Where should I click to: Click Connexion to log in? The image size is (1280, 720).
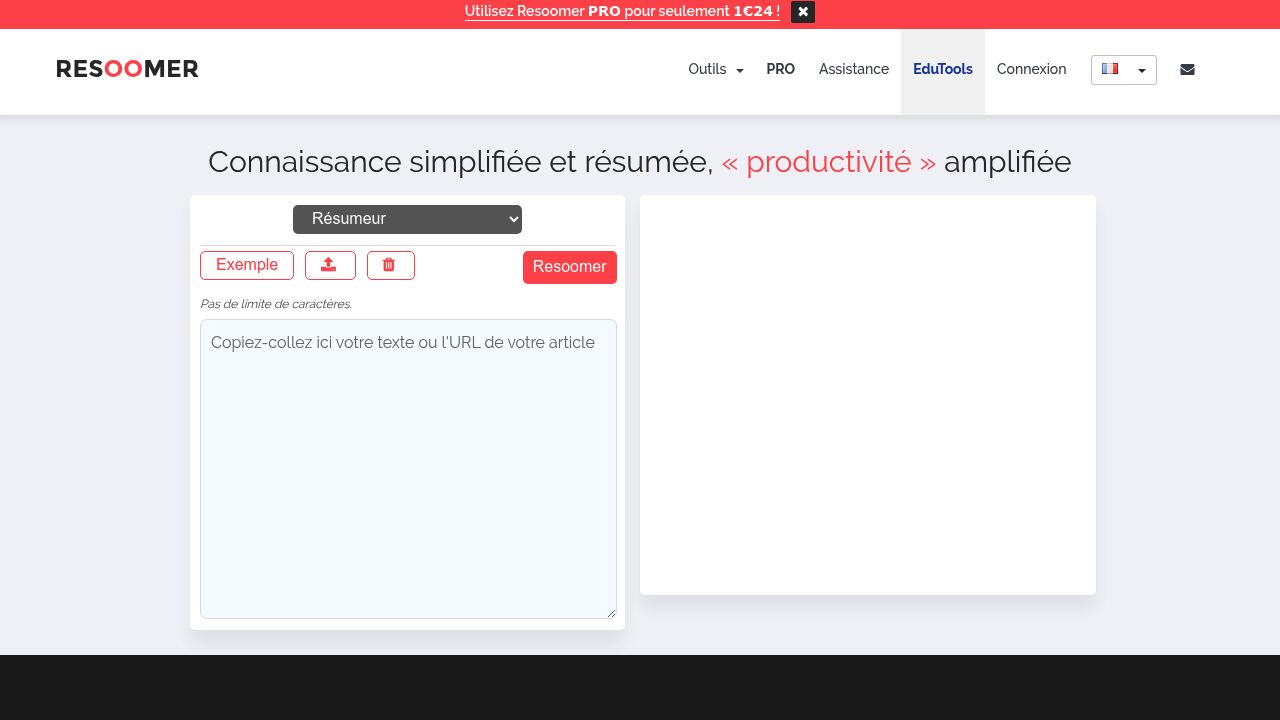click(1032, 69)
